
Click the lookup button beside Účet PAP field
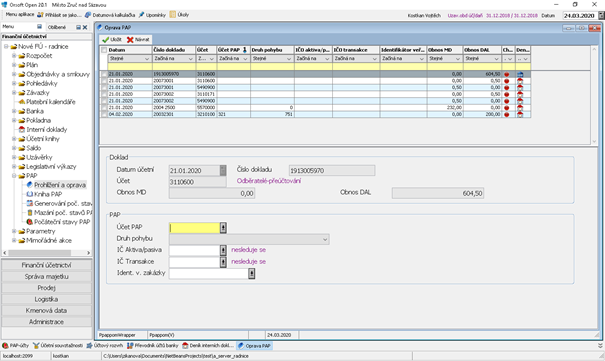click(x=223, y=228)
